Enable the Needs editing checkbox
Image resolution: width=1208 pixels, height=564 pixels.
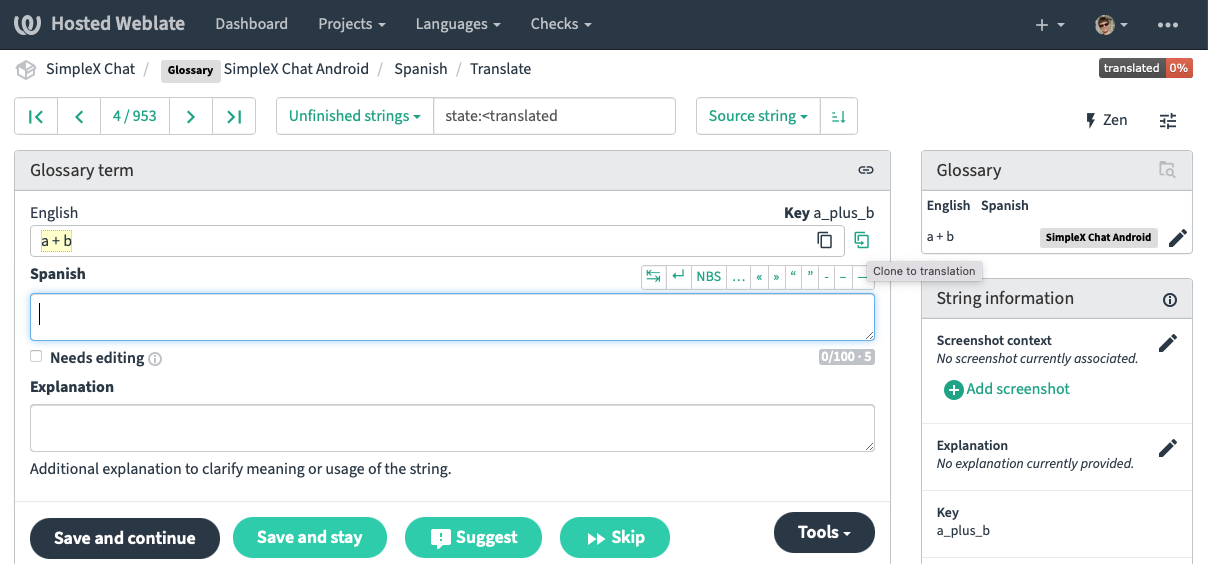click(36, 356)
